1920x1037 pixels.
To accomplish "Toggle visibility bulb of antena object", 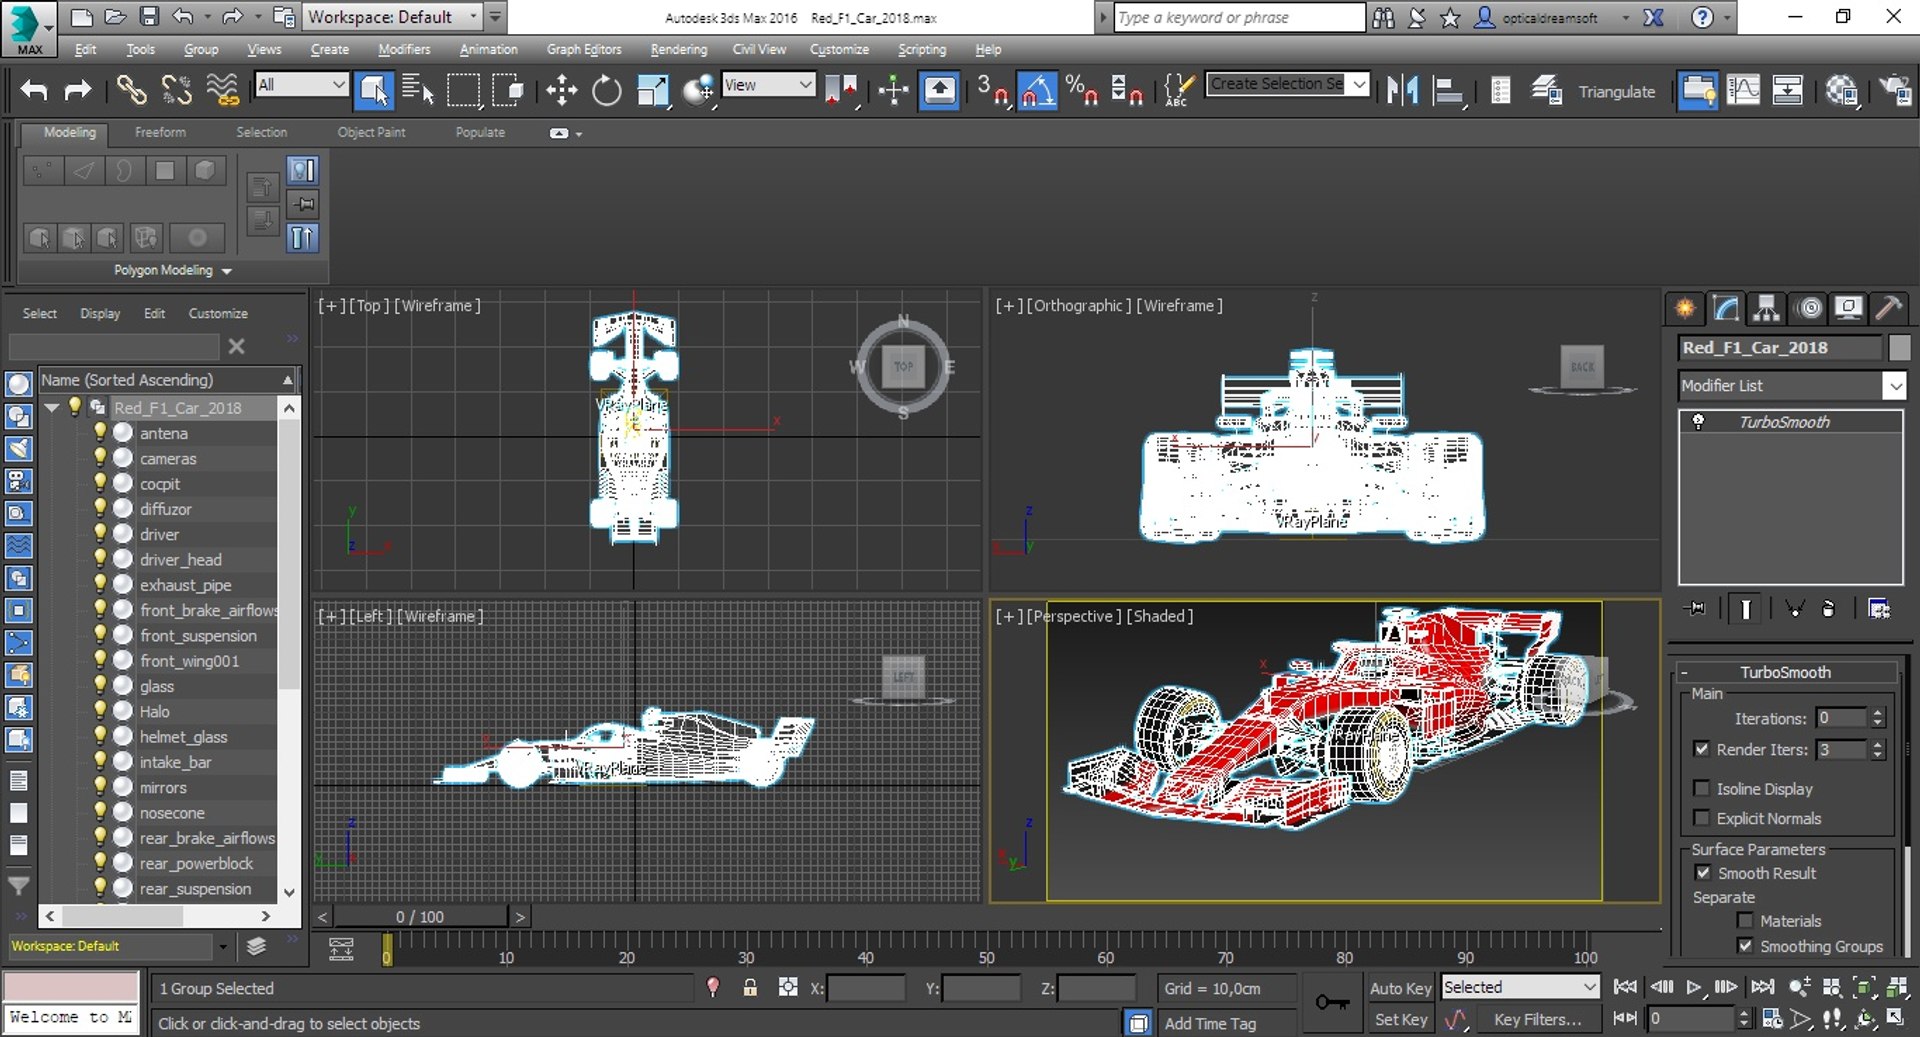I will click(x=99, y=432).
